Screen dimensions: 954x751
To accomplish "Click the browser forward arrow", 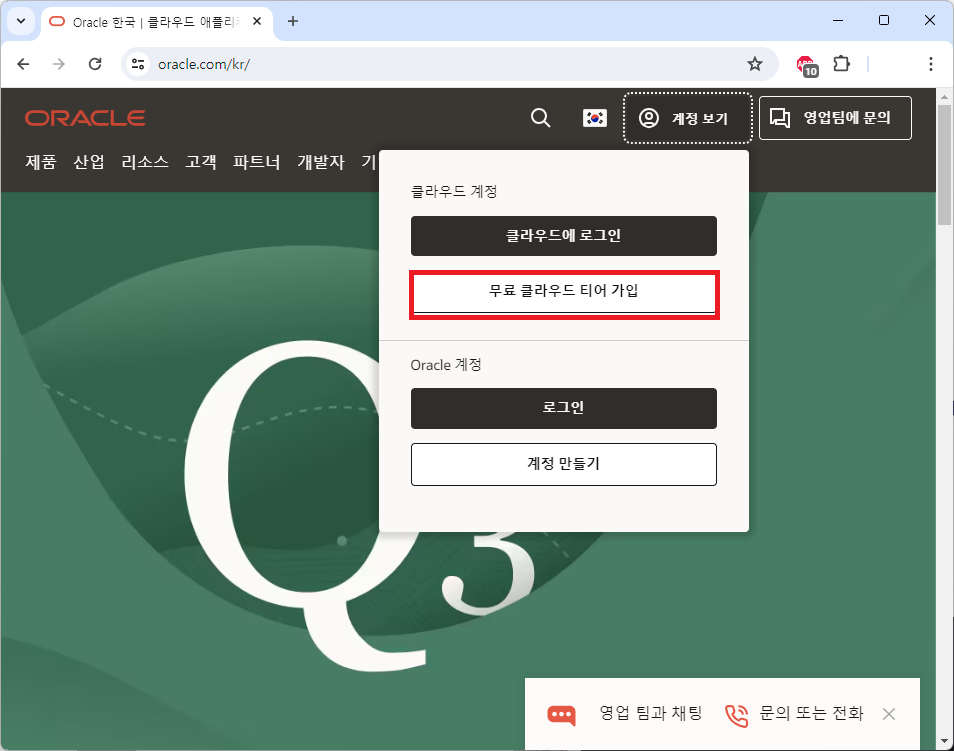I will (x=58, y=64).
